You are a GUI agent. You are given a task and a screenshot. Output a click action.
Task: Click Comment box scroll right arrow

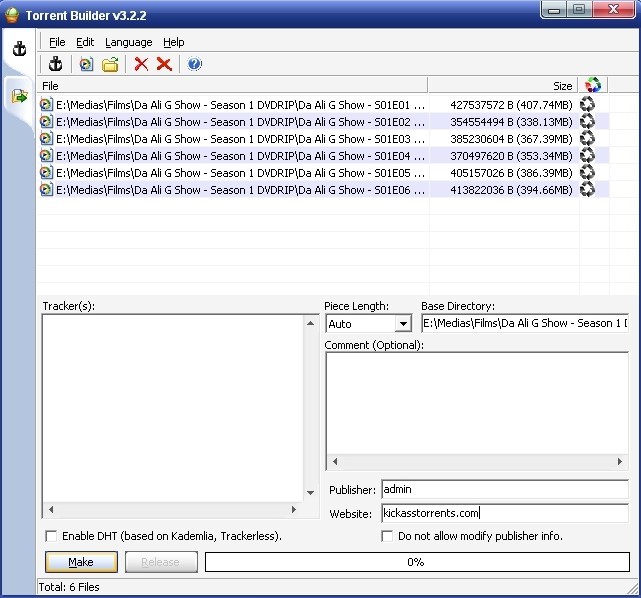pos(620,461)
